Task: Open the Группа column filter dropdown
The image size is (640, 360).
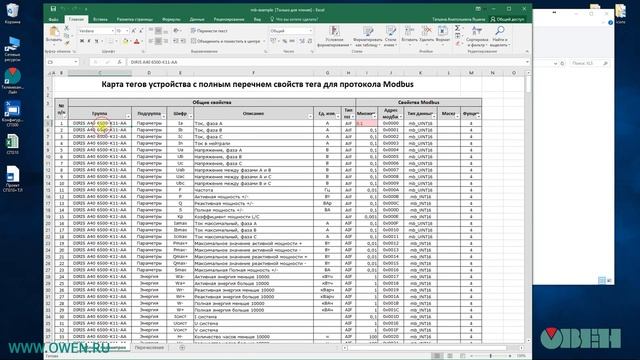Action: pos(128,117)
